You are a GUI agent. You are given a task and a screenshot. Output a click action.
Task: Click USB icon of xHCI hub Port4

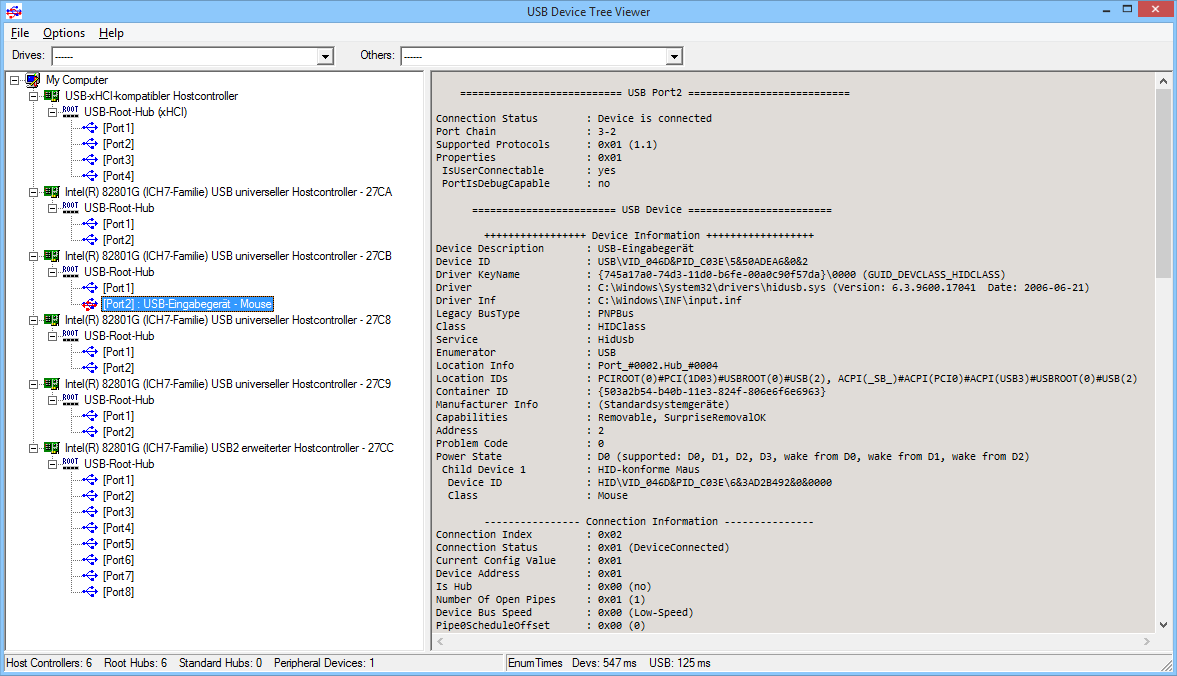coord(89,176)
